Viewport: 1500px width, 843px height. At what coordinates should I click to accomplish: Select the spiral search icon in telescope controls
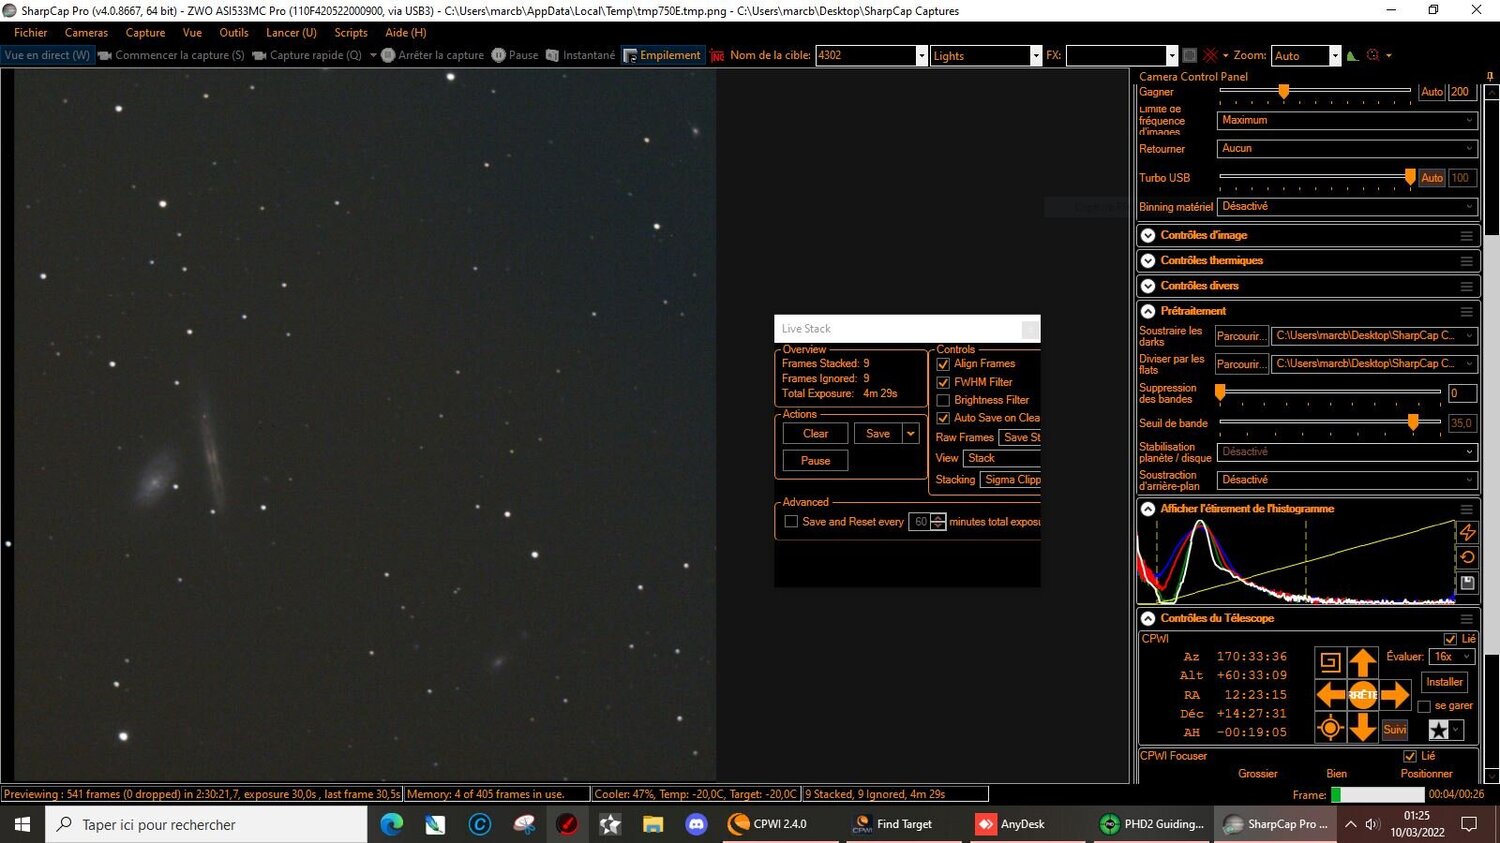[x=1329, y=661]
